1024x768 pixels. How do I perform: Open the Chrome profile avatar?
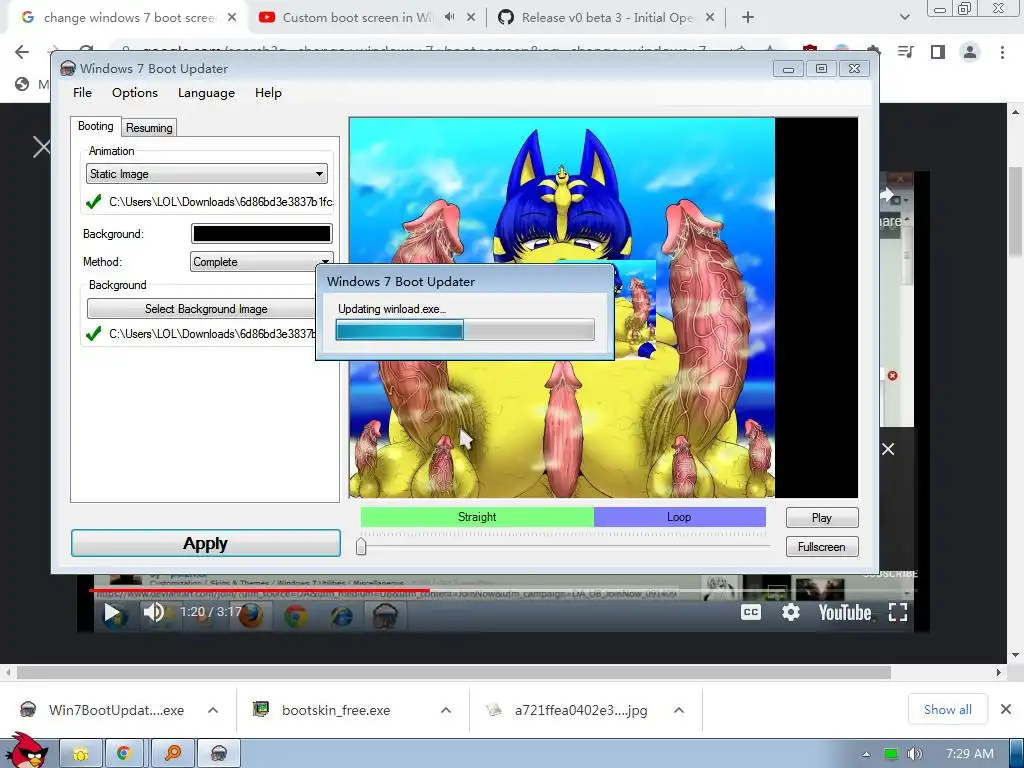point(970,52)
